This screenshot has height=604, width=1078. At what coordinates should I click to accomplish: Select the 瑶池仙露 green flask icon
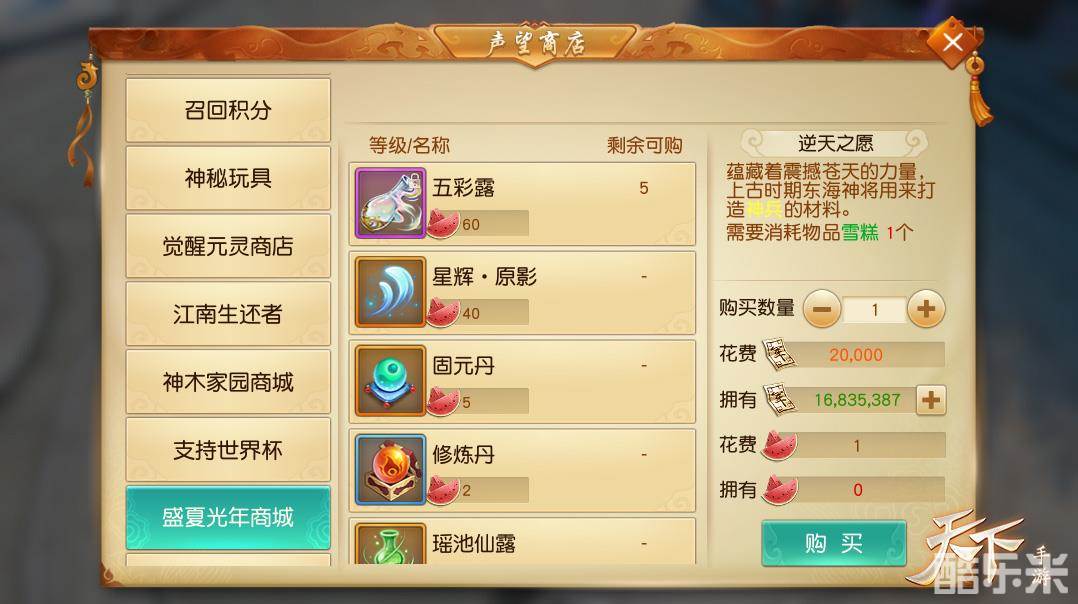tap(390, 544)
